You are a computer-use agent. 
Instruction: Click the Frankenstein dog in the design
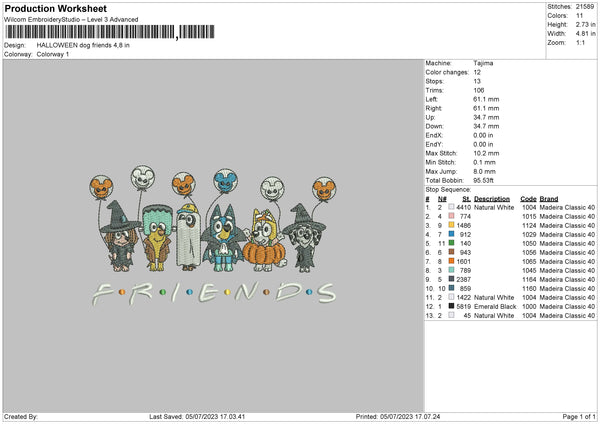(x=157, y=238)
